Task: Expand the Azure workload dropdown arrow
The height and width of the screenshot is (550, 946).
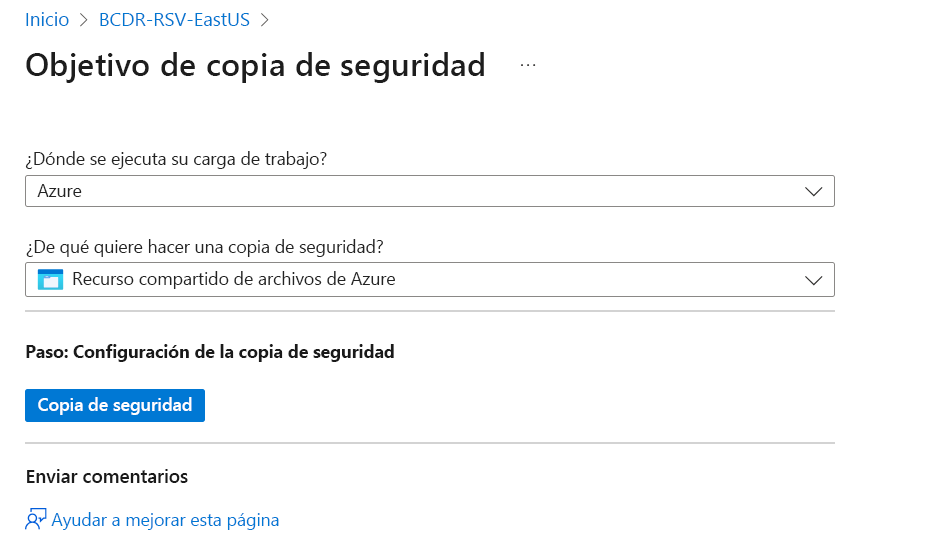Action: pyautogui.click(x=813, y=192)
